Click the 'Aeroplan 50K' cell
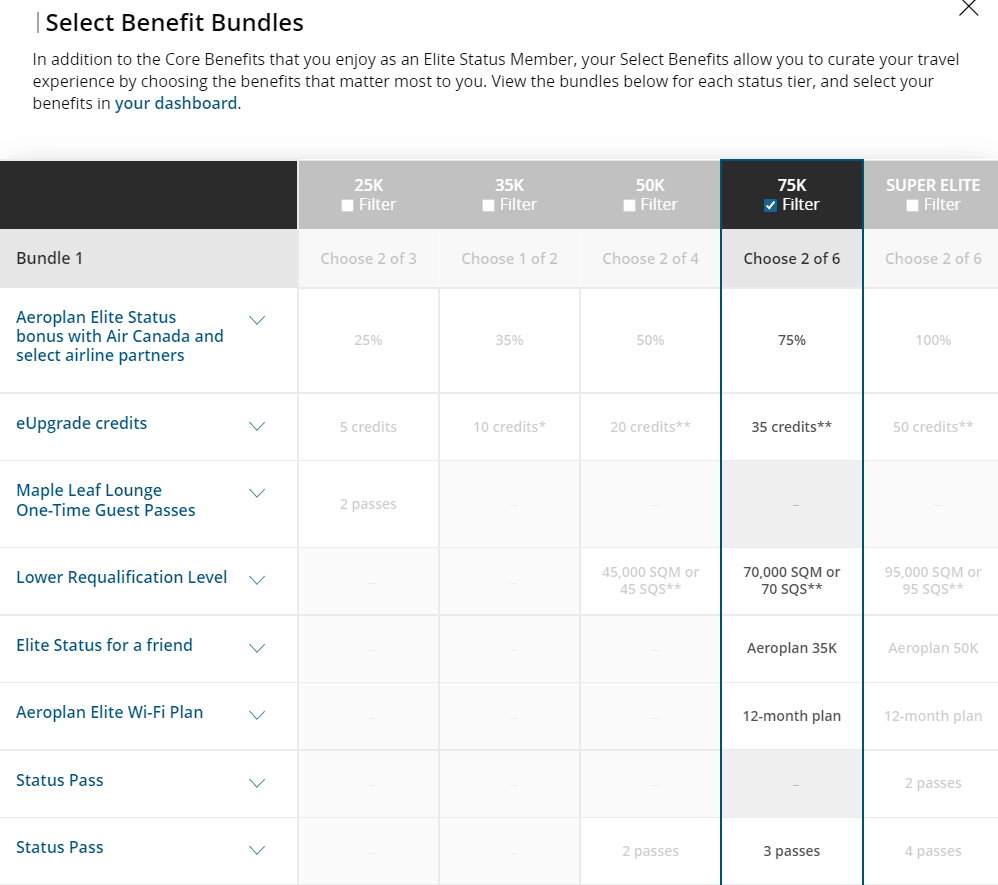 [933, 648]
